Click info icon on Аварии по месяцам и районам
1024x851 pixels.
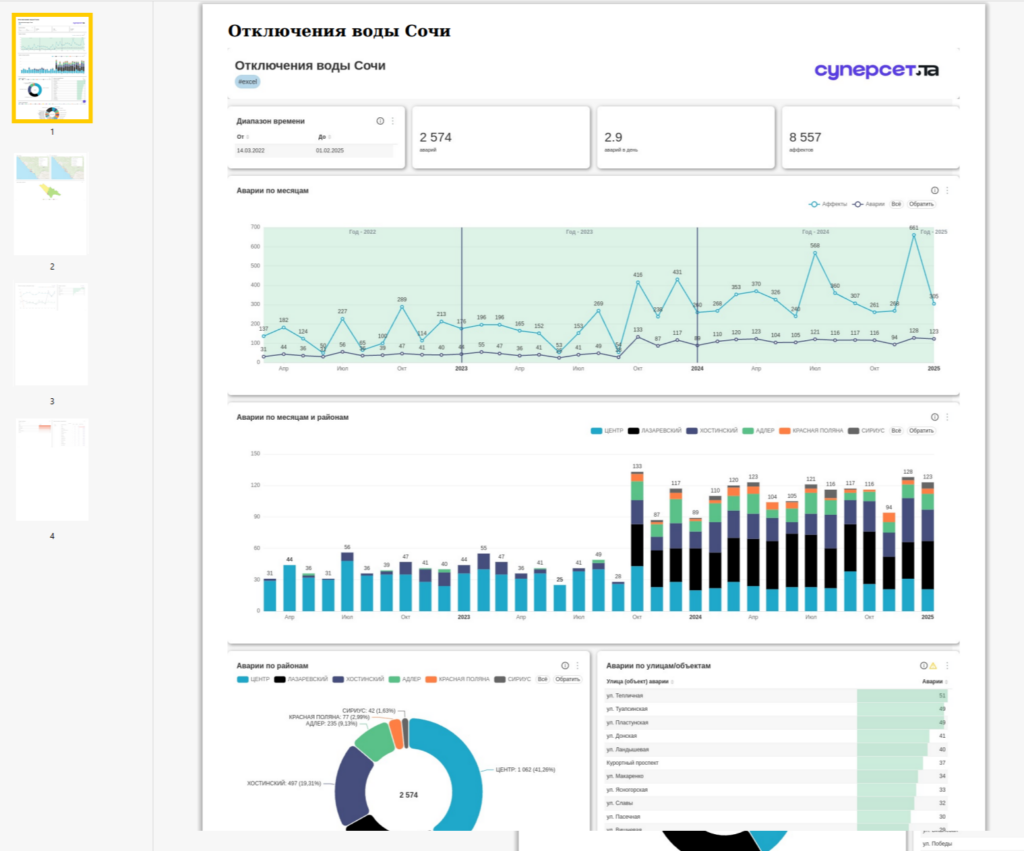pyautogui.click(x=935, y=417)
